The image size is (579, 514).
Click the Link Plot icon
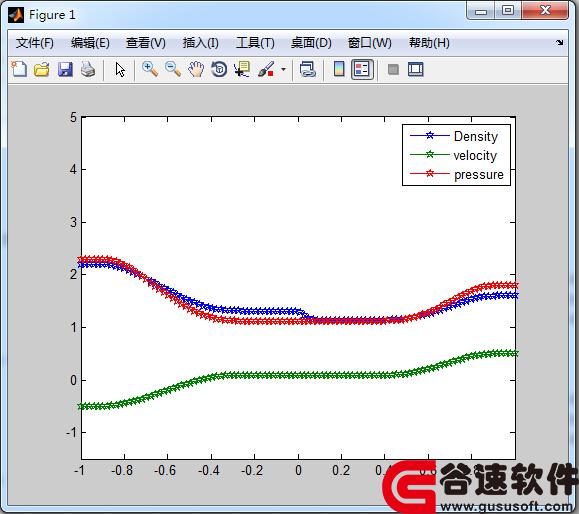pos(308,69)
